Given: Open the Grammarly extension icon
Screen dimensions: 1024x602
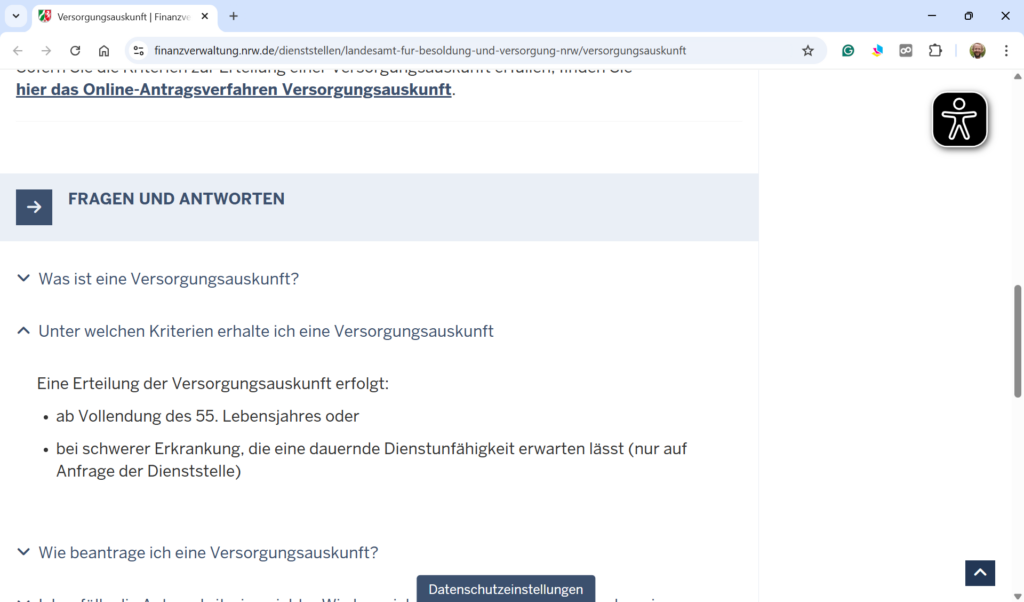Looking at the screenshot, I should (x=848, y=51).
